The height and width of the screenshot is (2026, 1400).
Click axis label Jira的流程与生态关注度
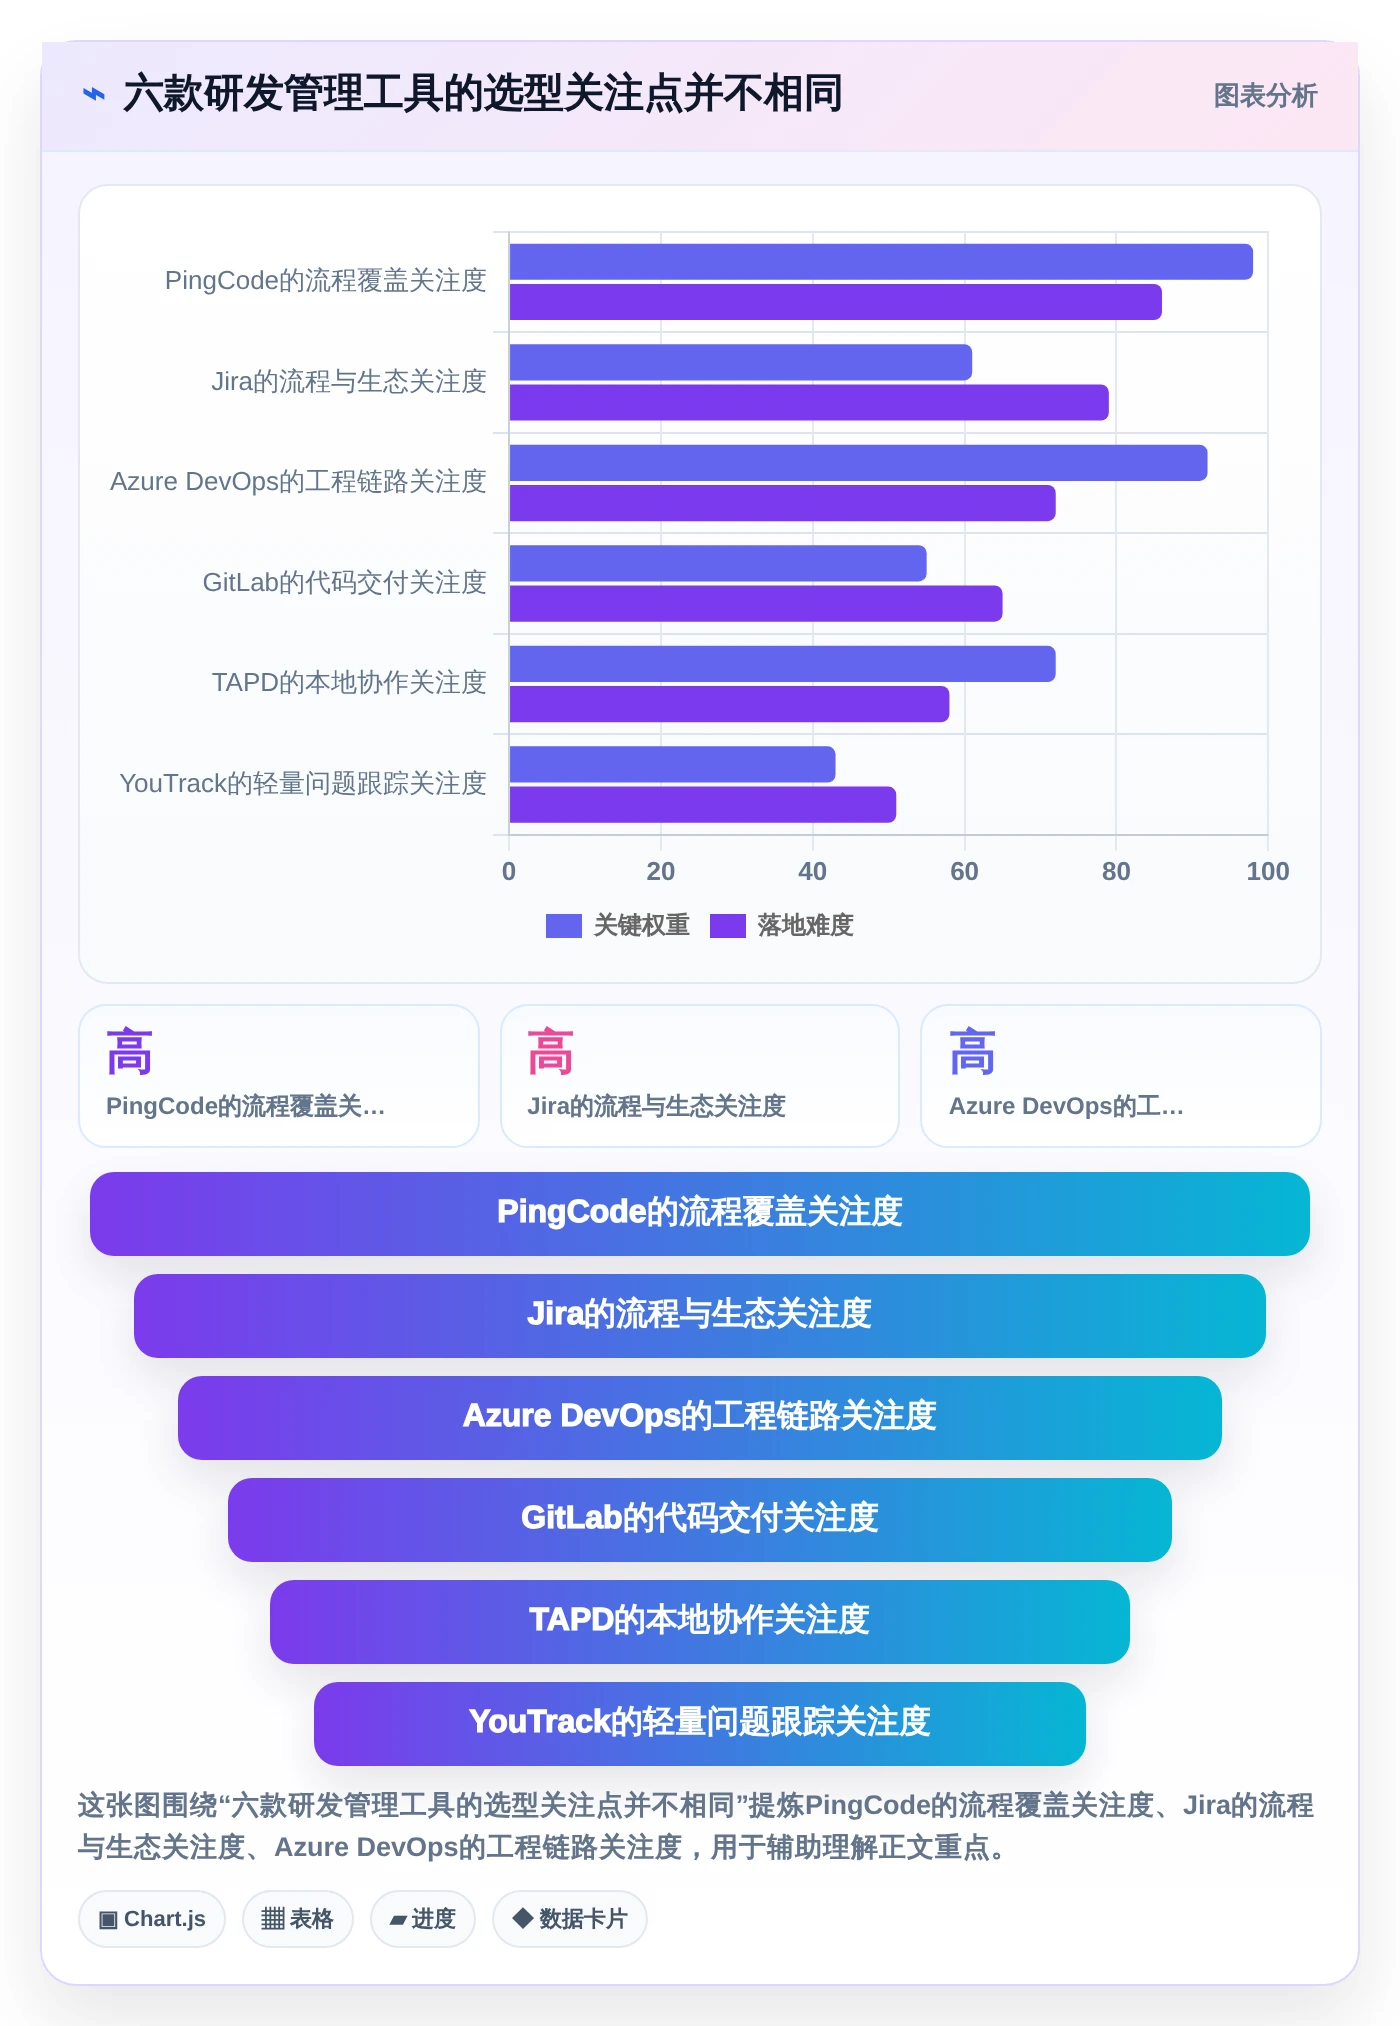click(x=348, y=381)
